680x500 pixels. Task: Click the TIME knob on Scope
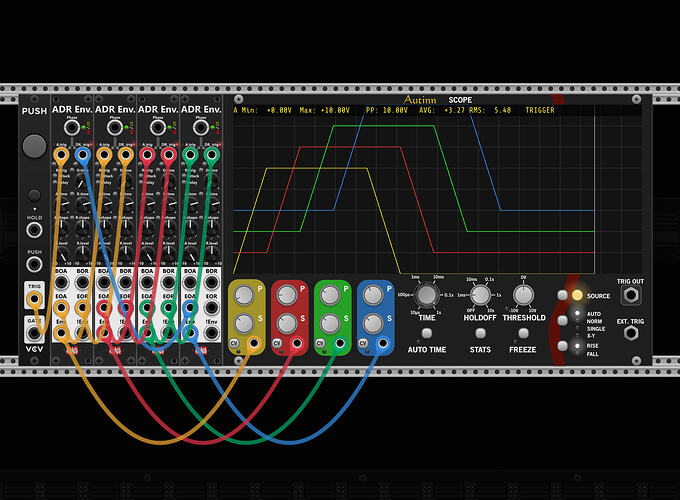click(427, 295)
